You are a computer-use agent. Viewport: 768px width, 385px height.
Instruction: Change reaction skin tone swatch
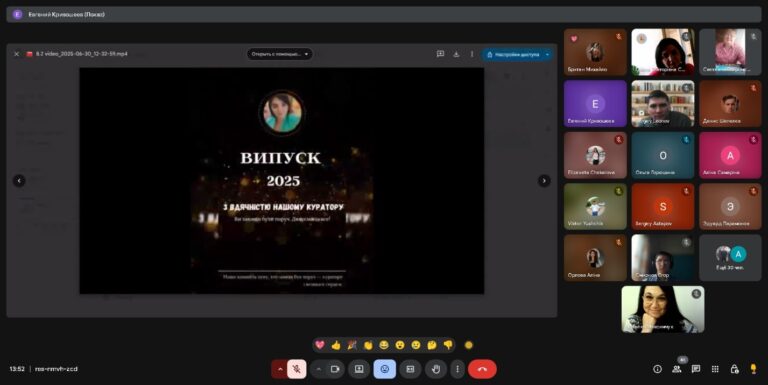(x=469, y=345)
